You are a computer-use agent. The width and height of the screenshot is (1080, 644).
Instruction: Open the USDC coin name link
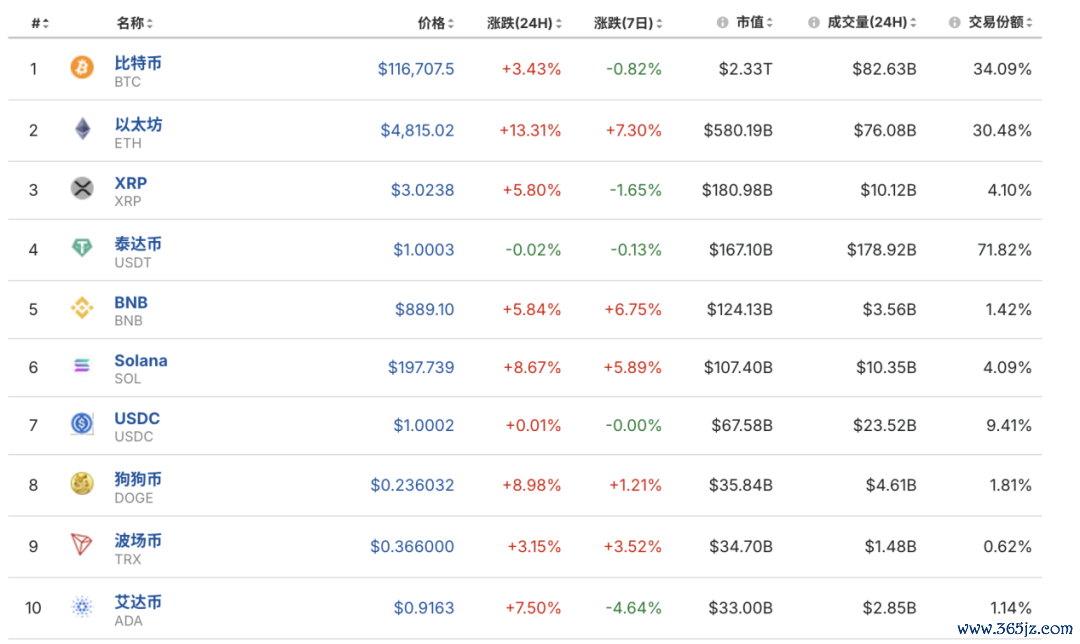(137, 418)
